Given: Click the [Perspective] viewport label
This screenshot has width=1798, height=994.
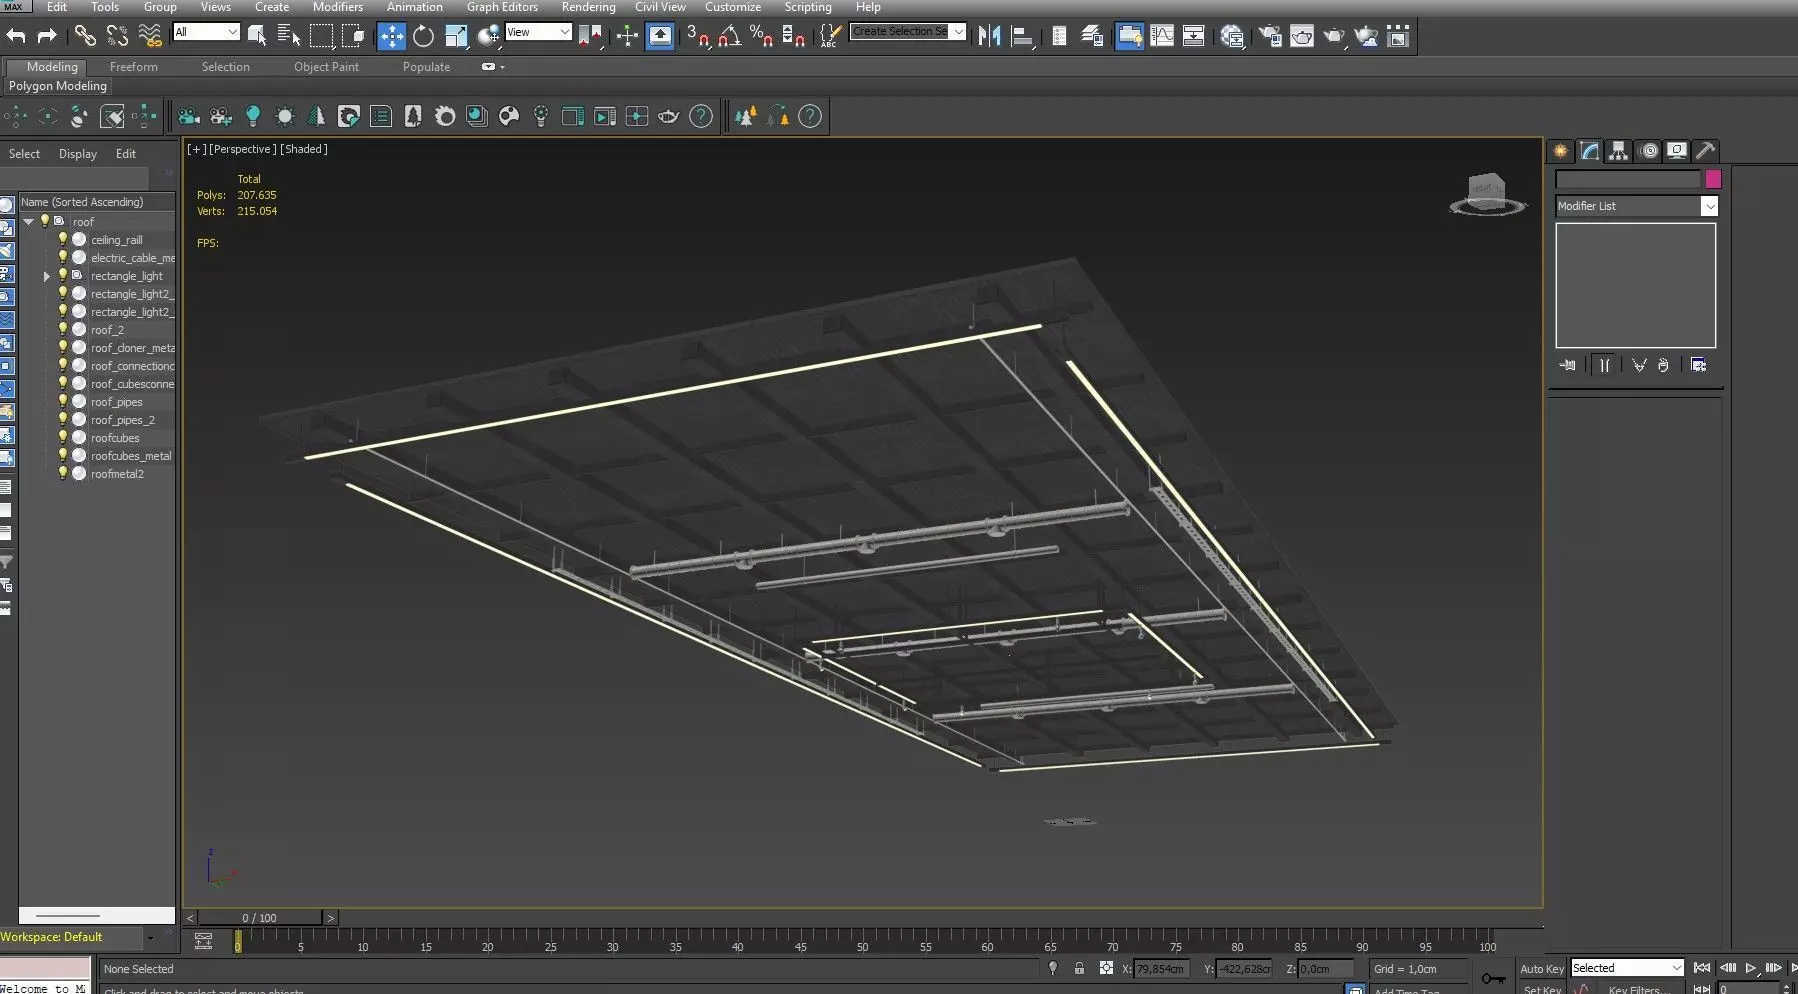Looking at the screenshot, I should (242, 149).
